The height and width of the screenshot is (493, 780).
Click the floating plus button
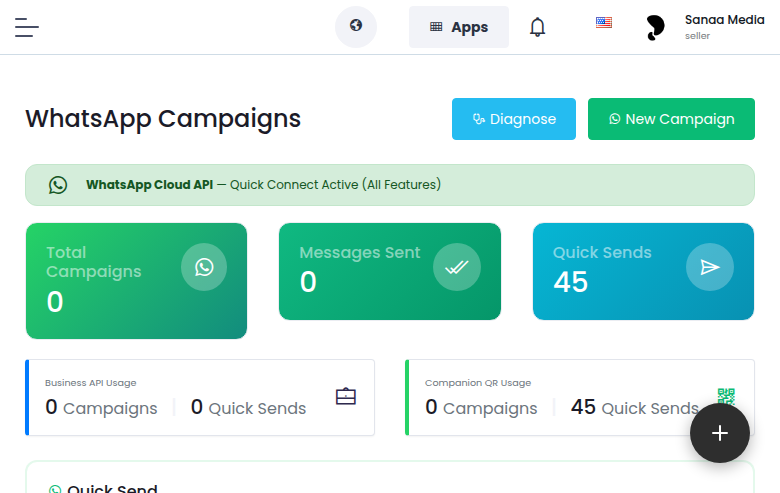point(719,433)
